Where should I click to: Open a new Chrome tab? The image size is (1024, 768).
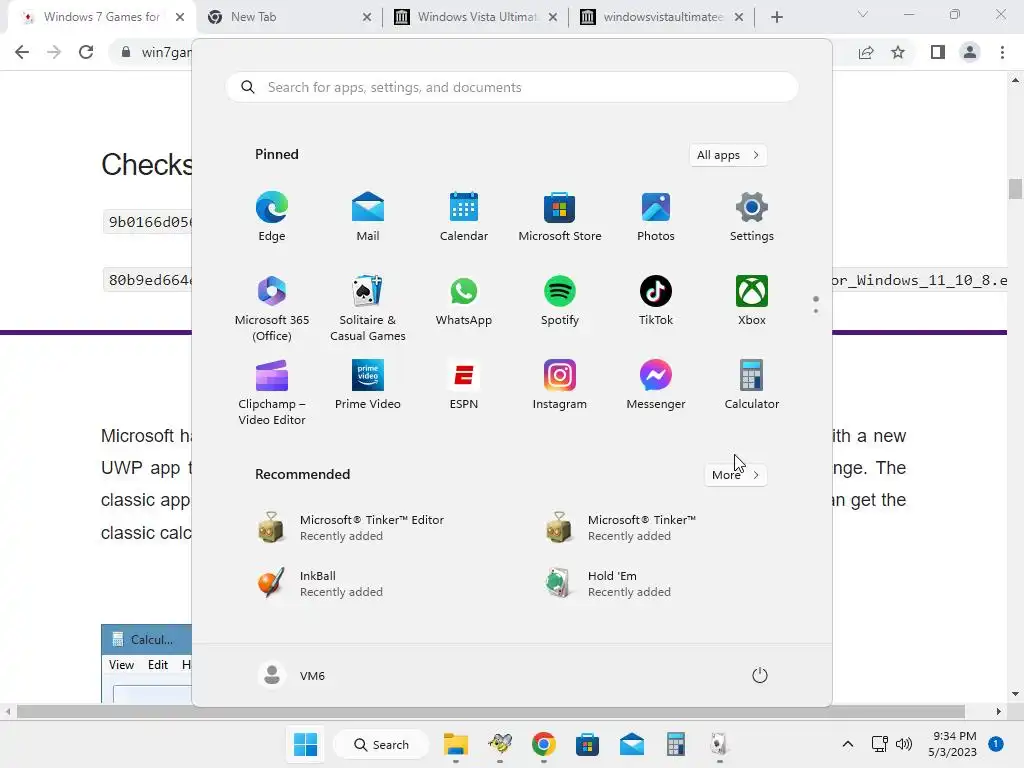click(776, 18)
